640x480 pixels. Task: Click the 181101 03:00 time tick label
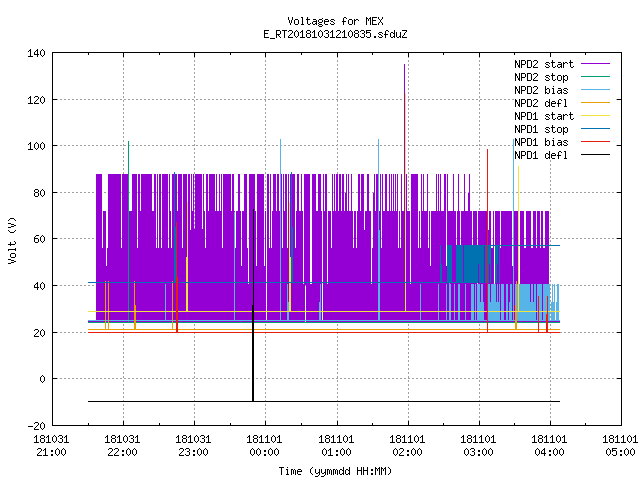click(x=478, y=446)
